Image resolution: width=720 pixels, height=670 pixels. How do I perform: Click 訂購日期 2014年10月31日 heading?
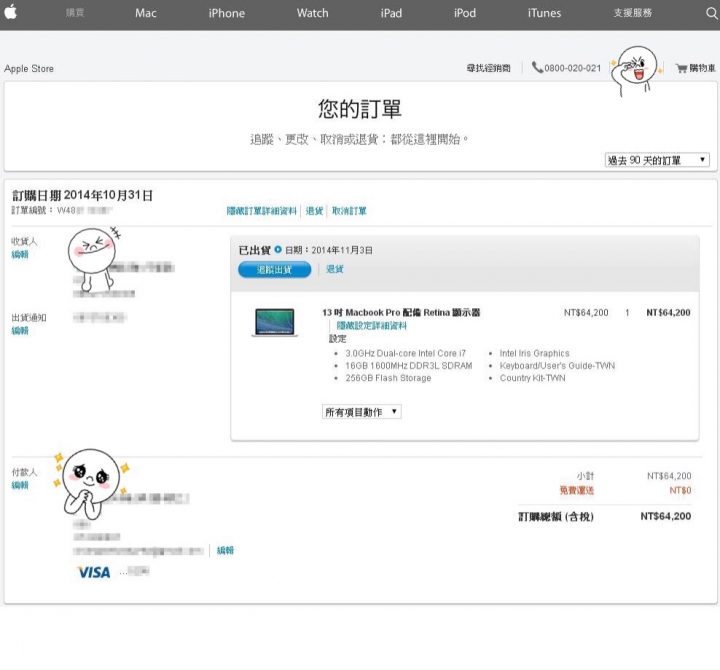click(82, 195)
